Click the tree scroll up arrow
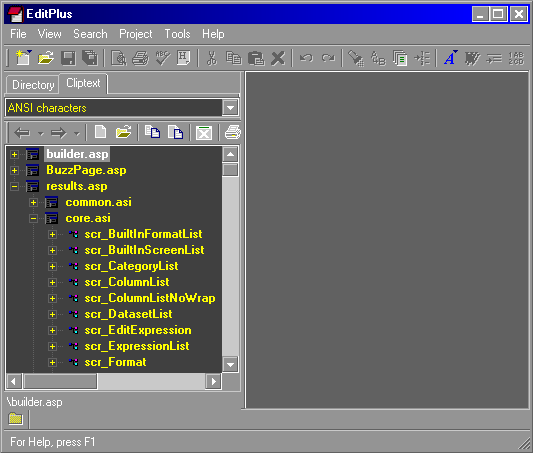The height and width of the screenshot is (454, 534). 230,155
